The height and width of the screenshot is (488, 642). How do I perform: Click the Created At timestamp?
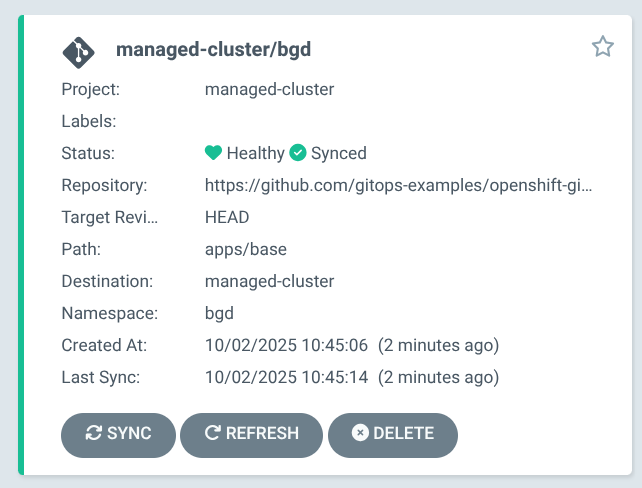click(x=287, y=345)
